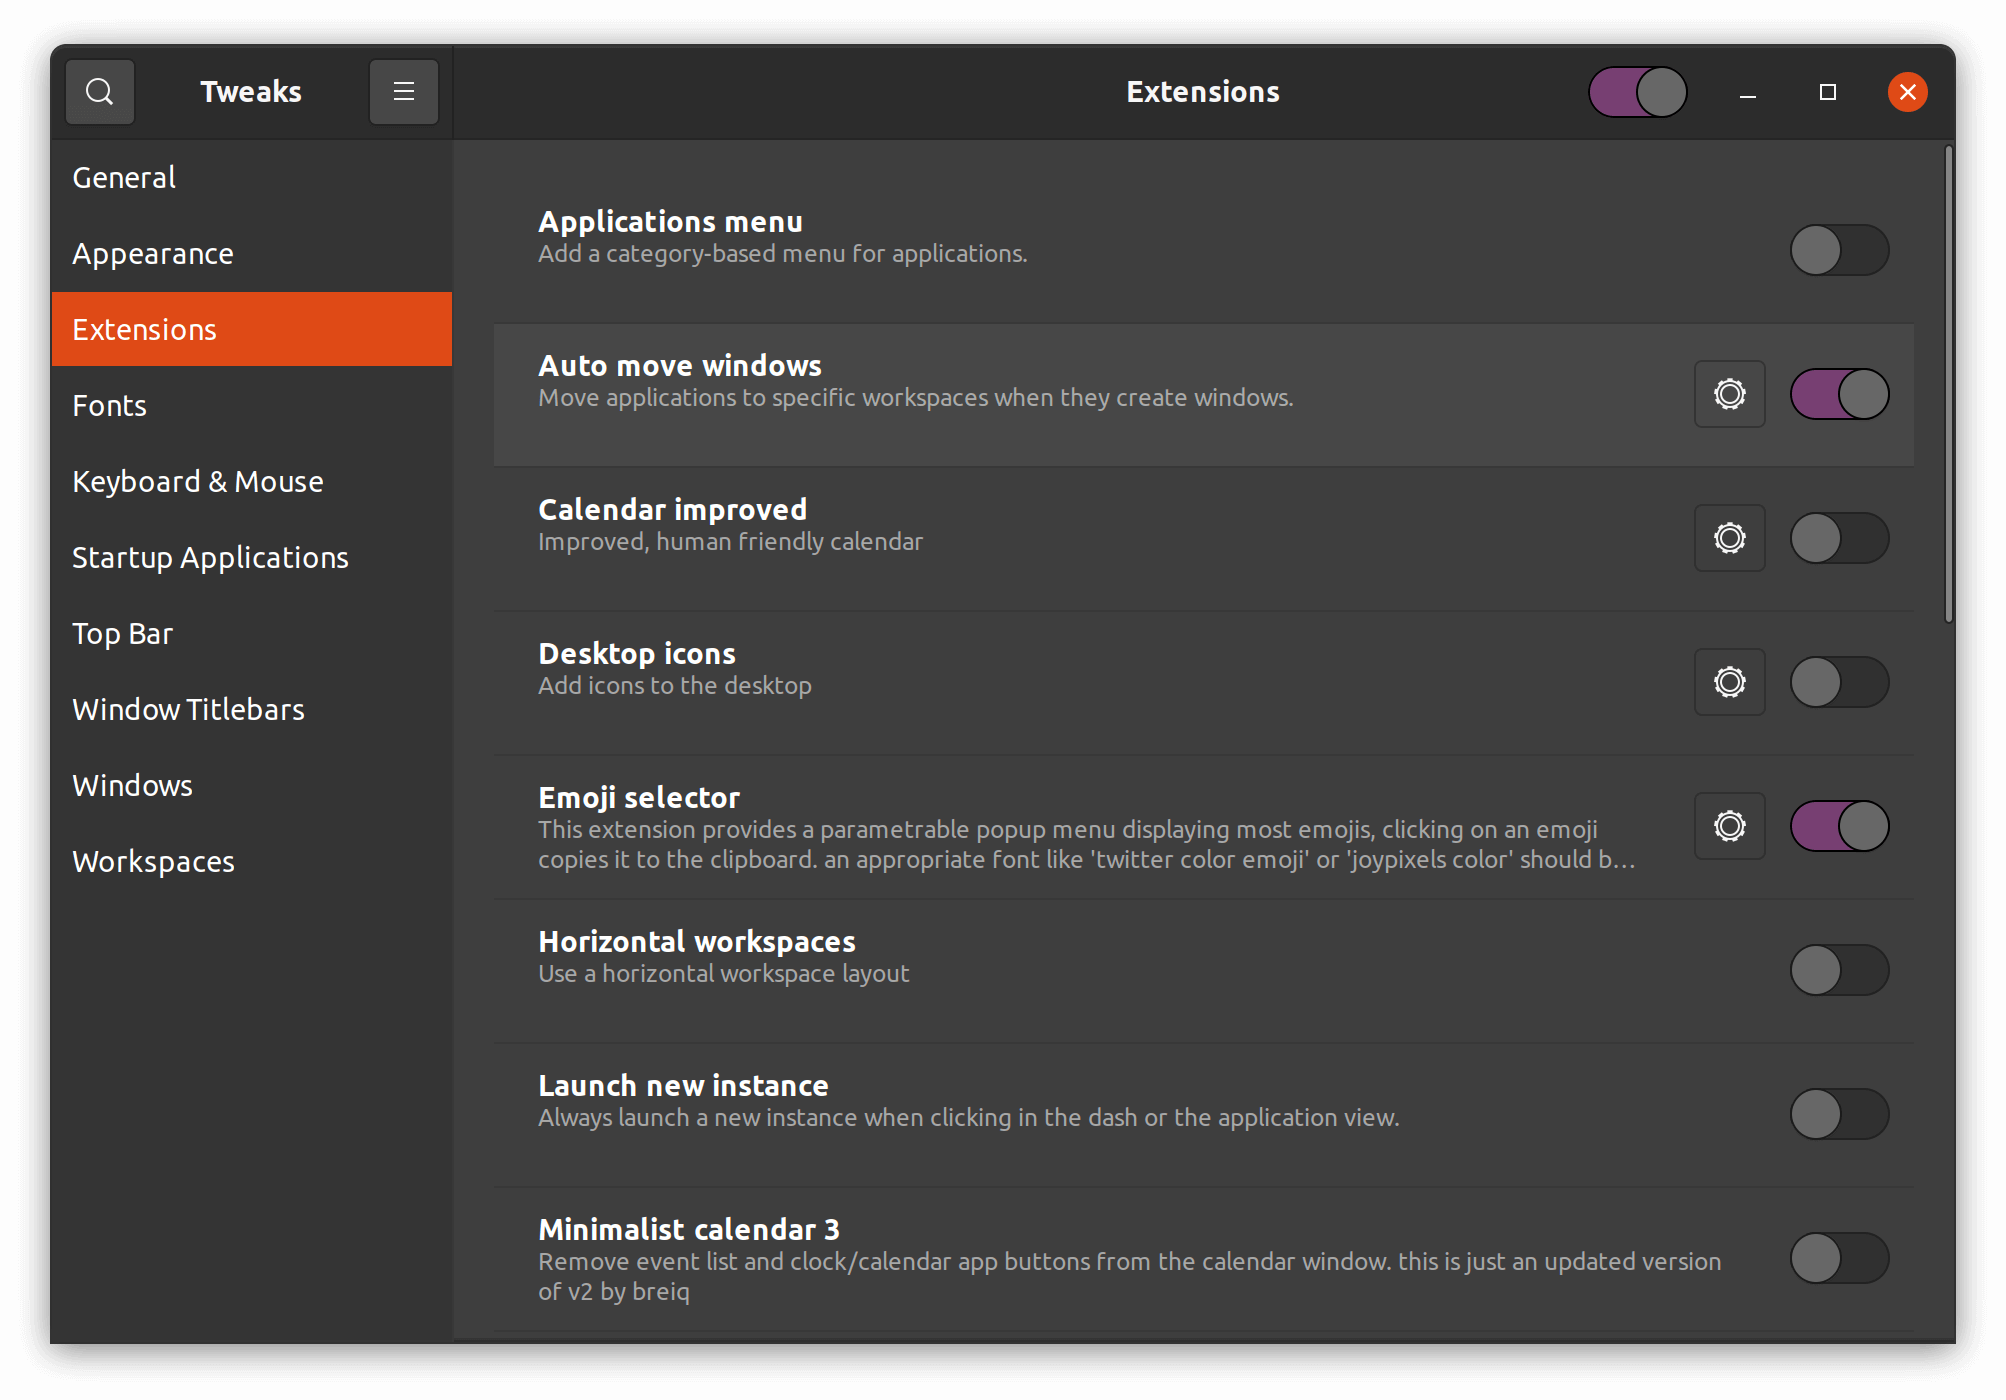Enable the Applications menu extension

click(x=1838, y=250)
